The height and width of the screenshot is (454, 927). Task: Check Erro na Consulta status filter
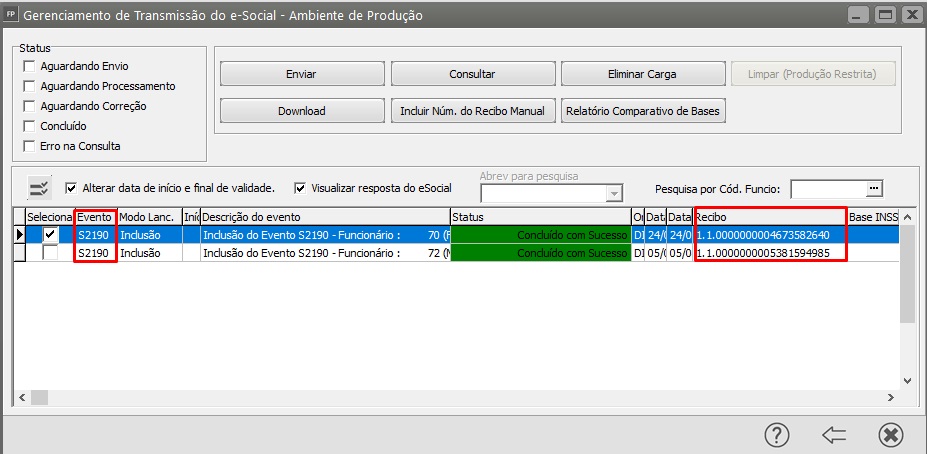[x=29, y=146]
